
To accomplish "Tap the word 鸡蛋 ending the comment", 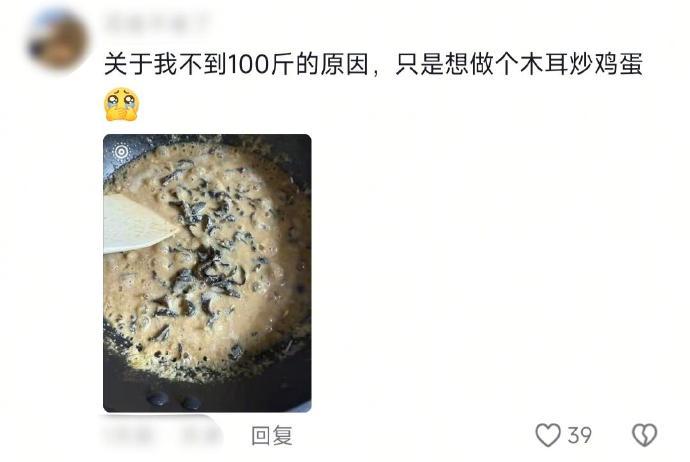I will 619,64.
